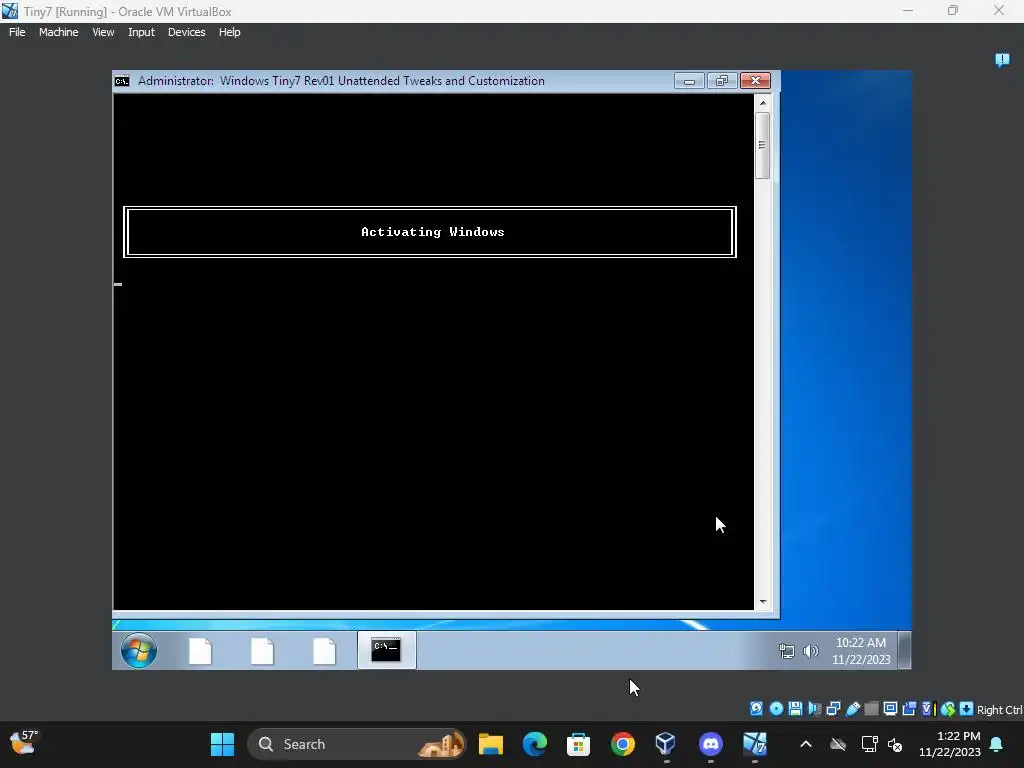Expand the hidden tray icons chevron

pyautogui.click(x=806, y=744)
